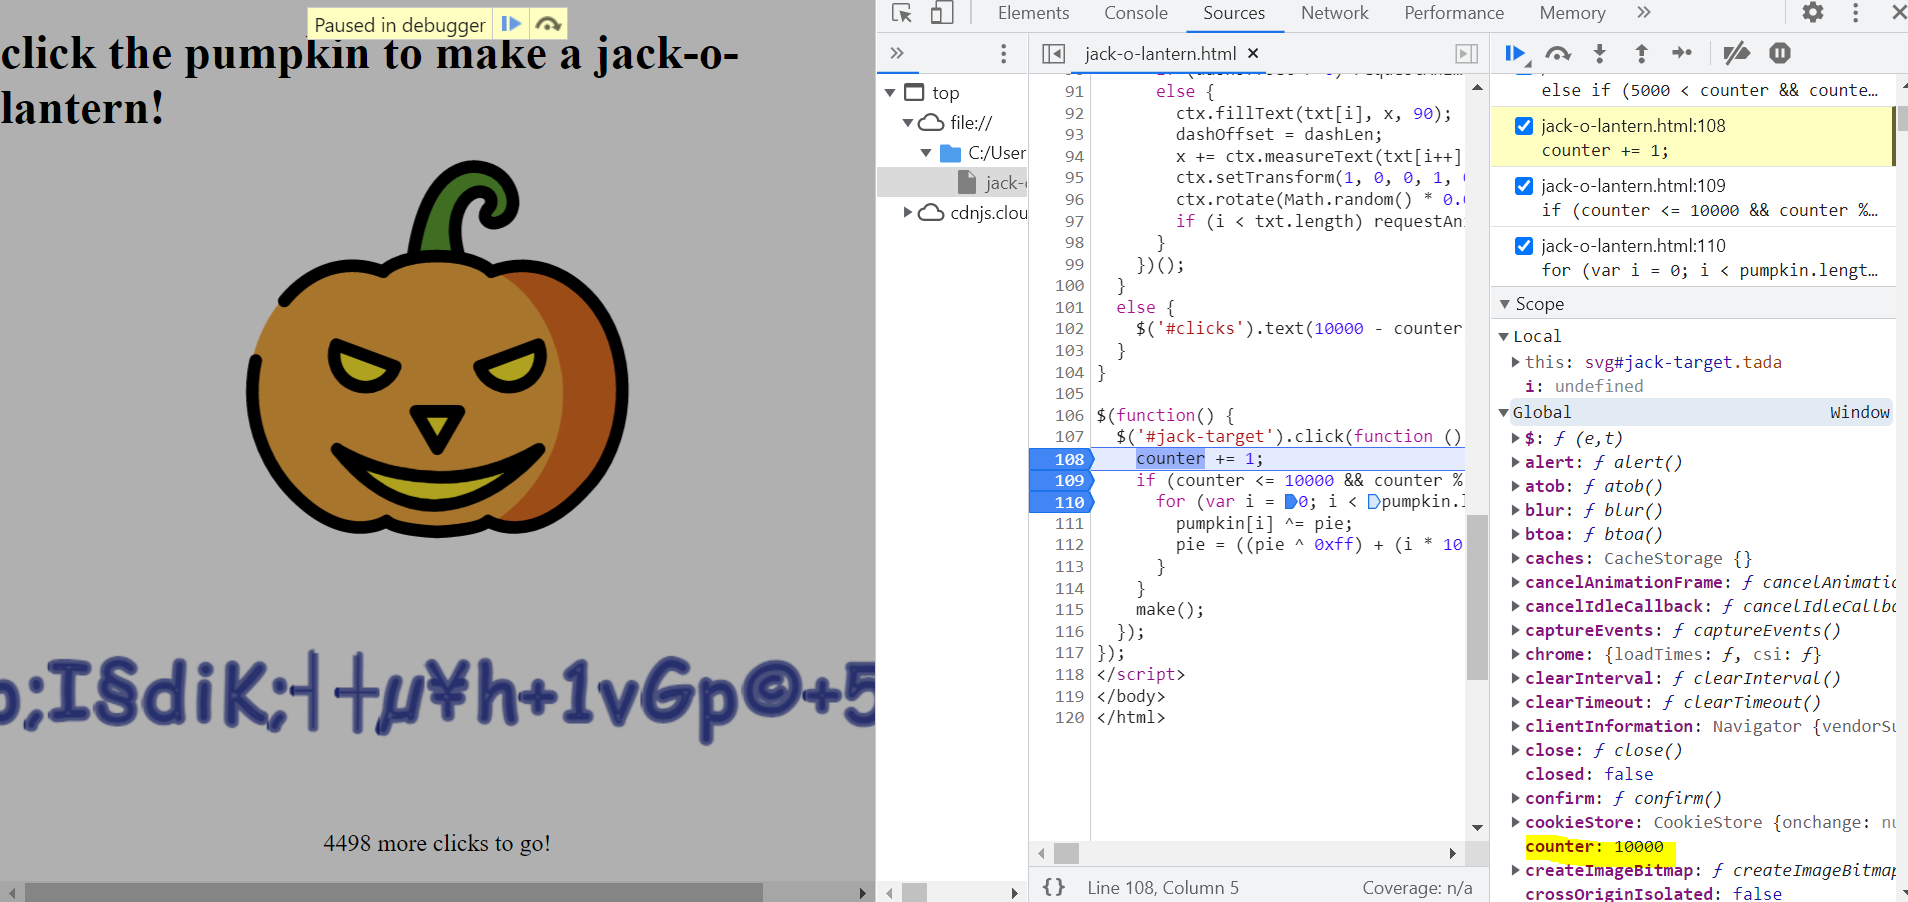The height and width of the screenshot is (902, 1908).
Task: Toggle device toolbar icon
Action: 942,13
